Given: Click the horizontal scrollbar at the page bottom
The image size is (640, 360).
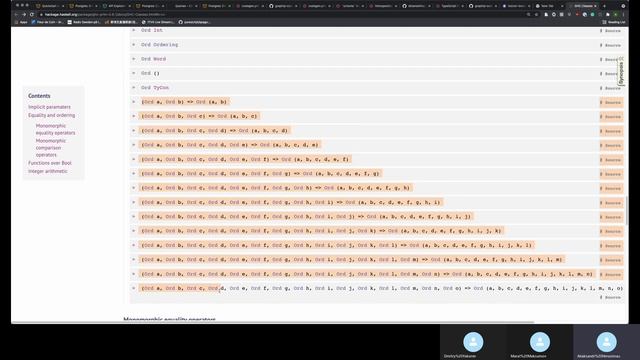Looking at the screenshot, I should [273, 322].
